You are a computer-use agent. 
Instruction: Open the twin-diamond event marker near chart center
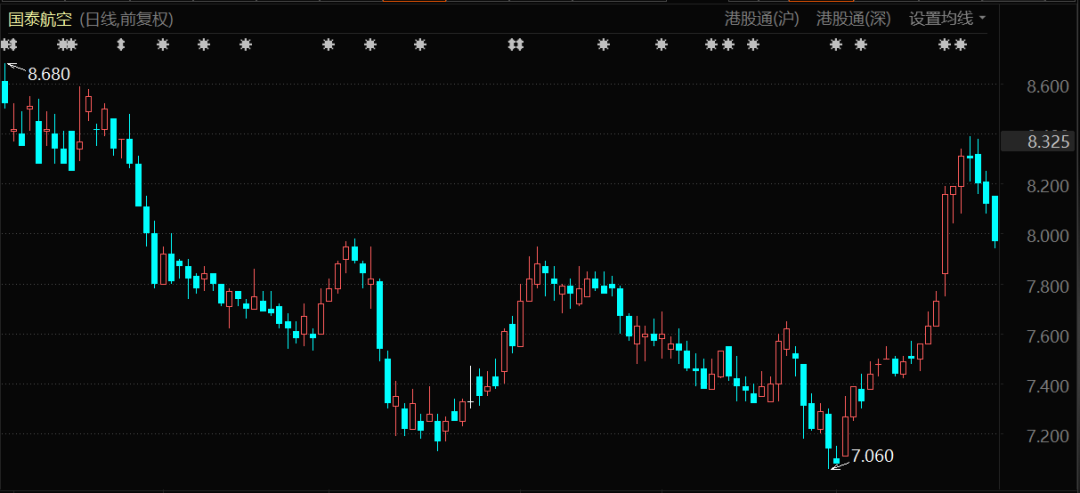click(x=516, y=45)
